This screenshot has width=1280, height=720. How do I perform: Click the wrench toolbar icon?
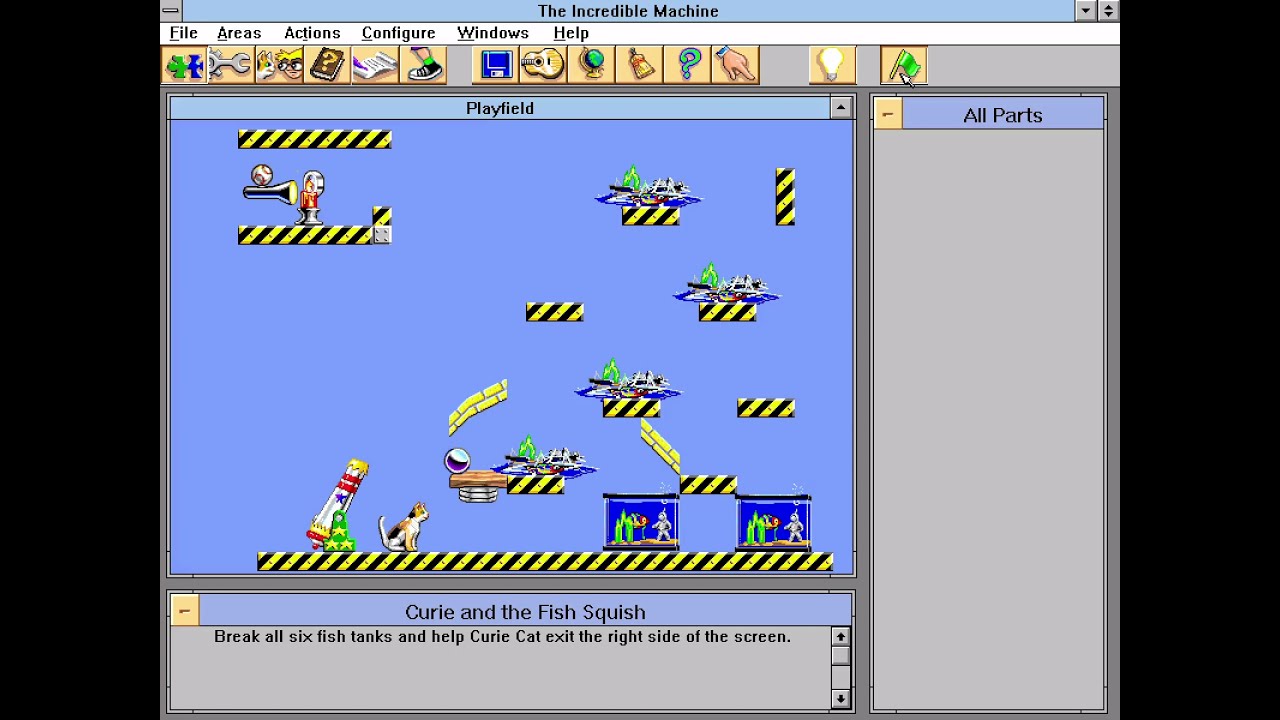231,65
